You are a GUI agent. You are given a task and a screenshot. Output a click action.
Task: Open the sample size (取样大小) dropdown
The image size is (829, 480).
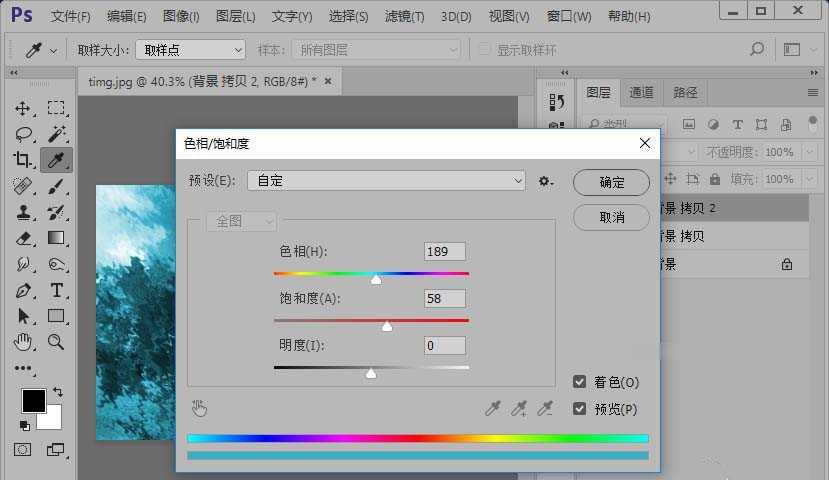coord(190,50)
